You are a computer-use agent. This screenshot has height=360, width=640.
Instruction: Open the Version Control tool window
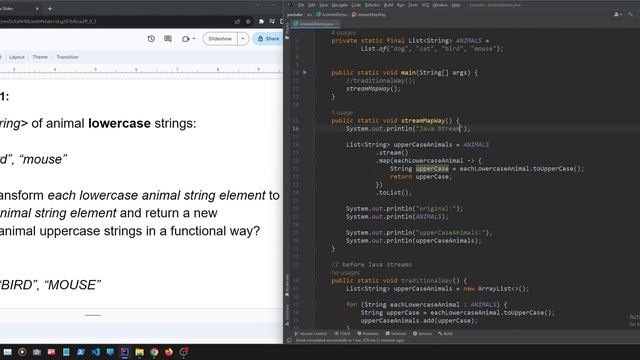click(311, 333)
